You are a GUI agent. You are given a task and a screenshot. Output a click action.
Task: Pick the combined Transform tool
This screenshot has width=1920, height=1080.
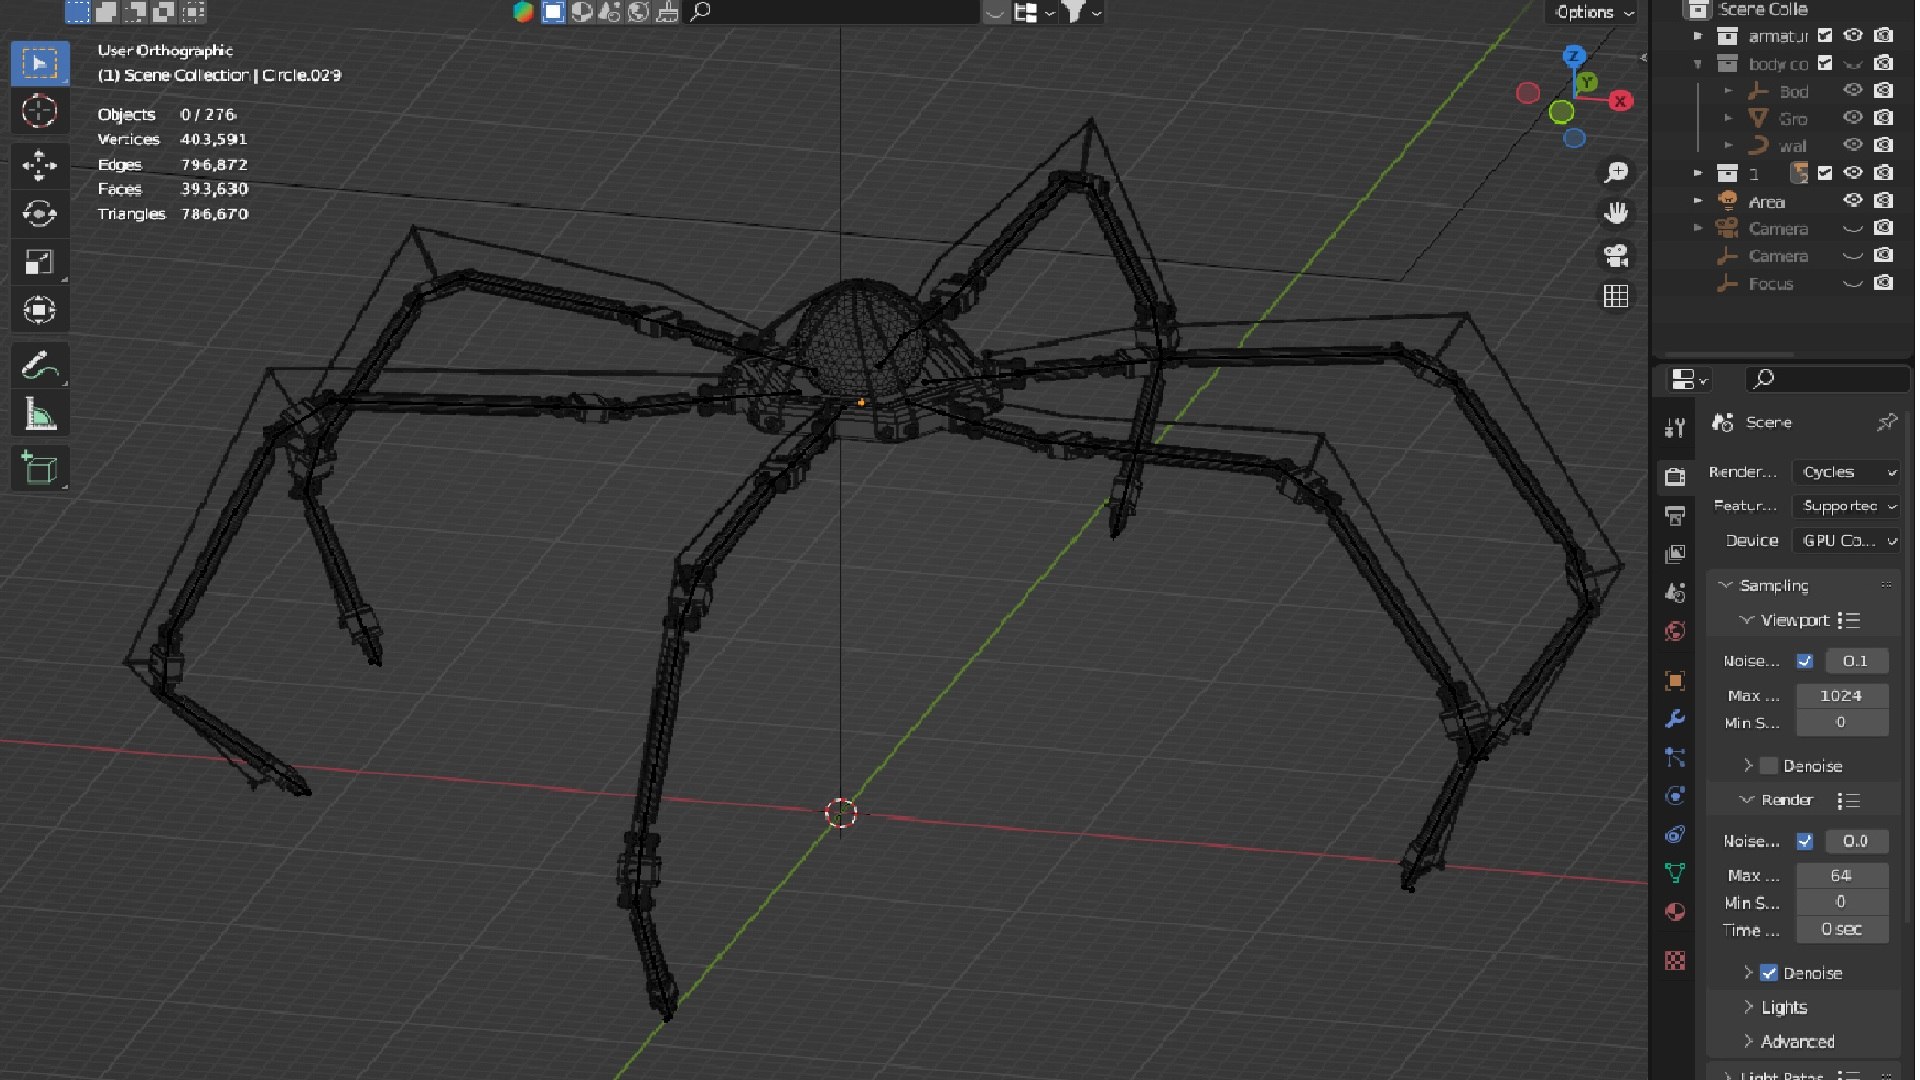pyautogui.click(x=40, y=310)
